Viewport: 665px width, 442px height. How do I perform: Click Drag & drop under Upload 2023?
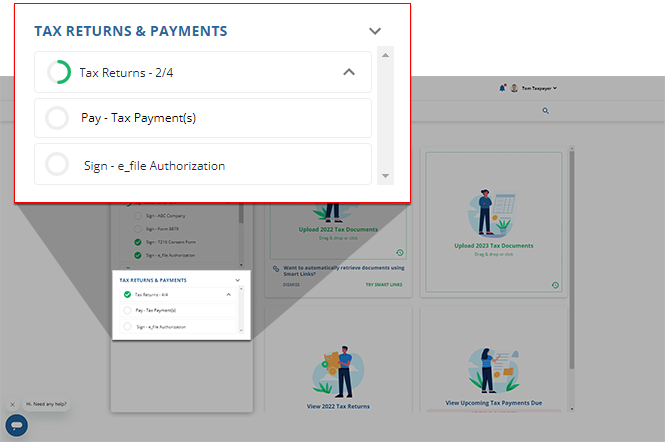pyautogui.click(x=494, y=254)
